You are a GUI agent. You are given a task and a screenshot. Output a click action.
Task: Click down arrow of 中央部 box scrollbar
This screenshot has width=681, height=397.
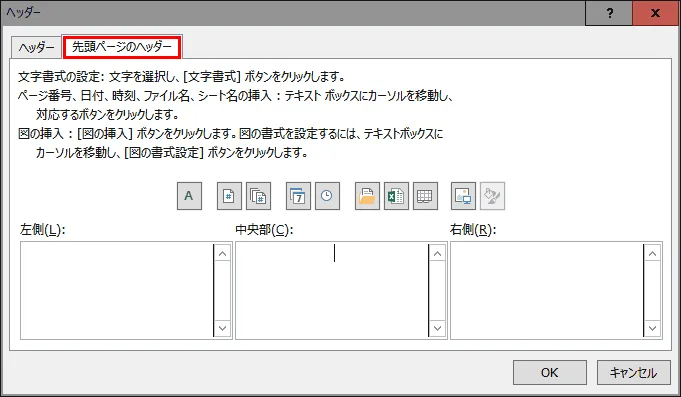coord(437,328)
